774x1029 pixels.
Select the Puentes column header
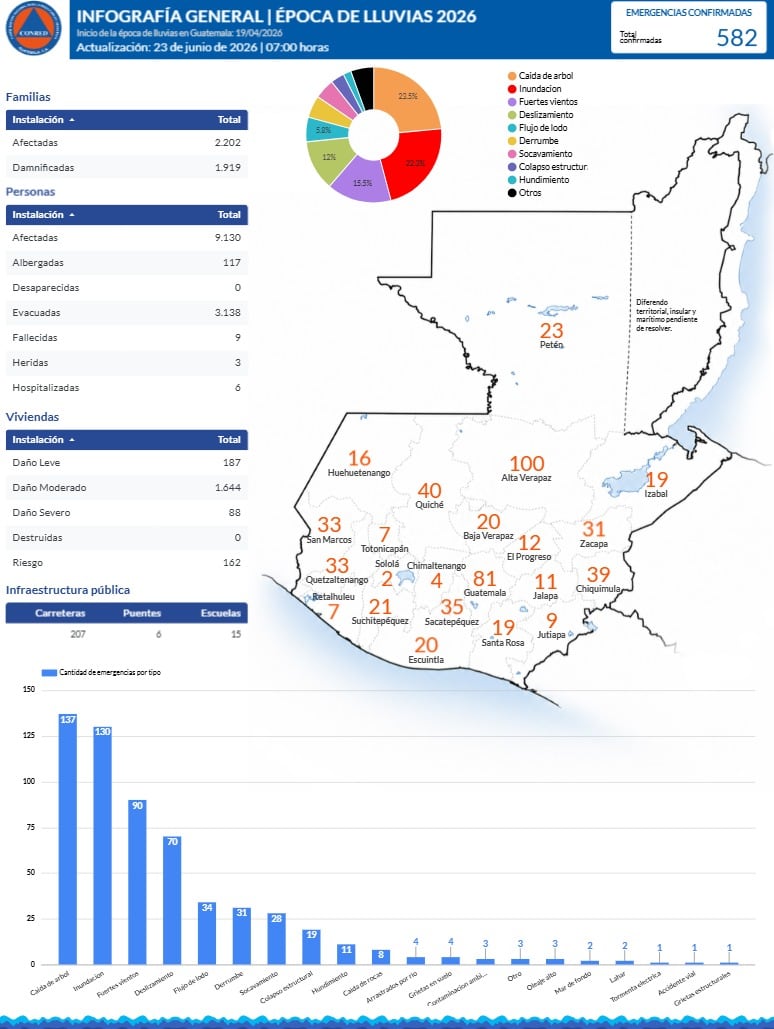[x=142, y=613]
